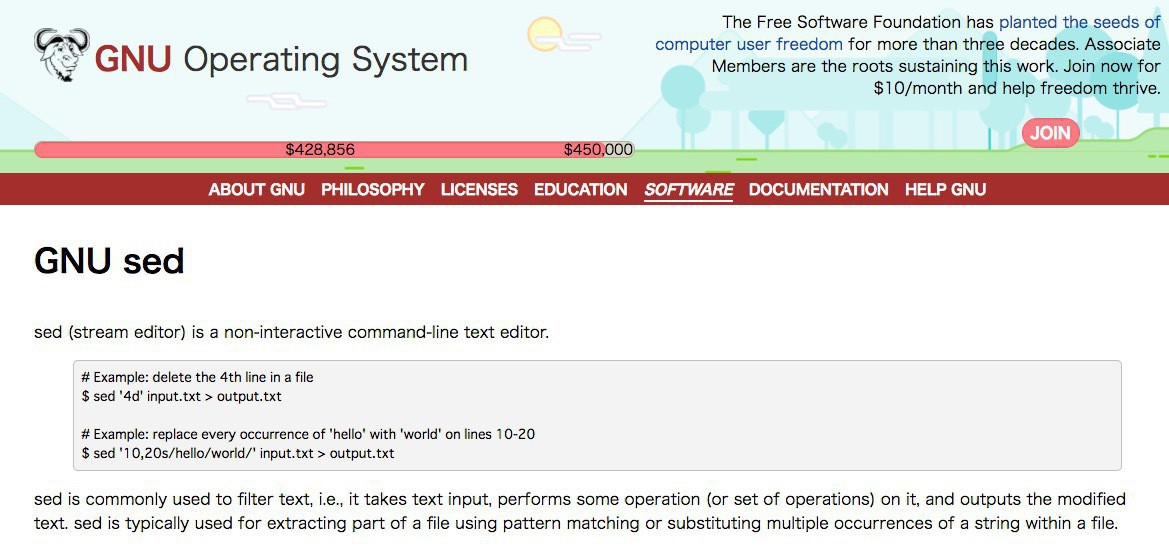1169x558 pixels.
Task: Select the LICENSES menu item
Action: (479, 189)
